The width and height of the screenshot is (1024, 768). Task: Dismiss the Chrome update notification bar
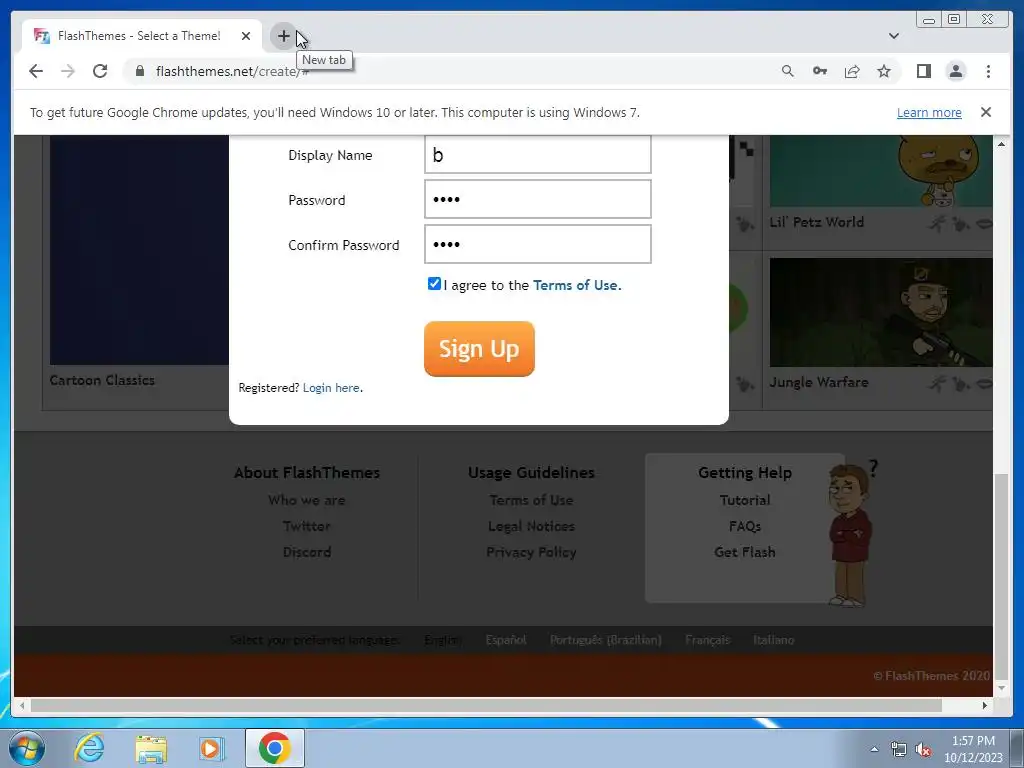pyautogui.click(x=985, y=112)
